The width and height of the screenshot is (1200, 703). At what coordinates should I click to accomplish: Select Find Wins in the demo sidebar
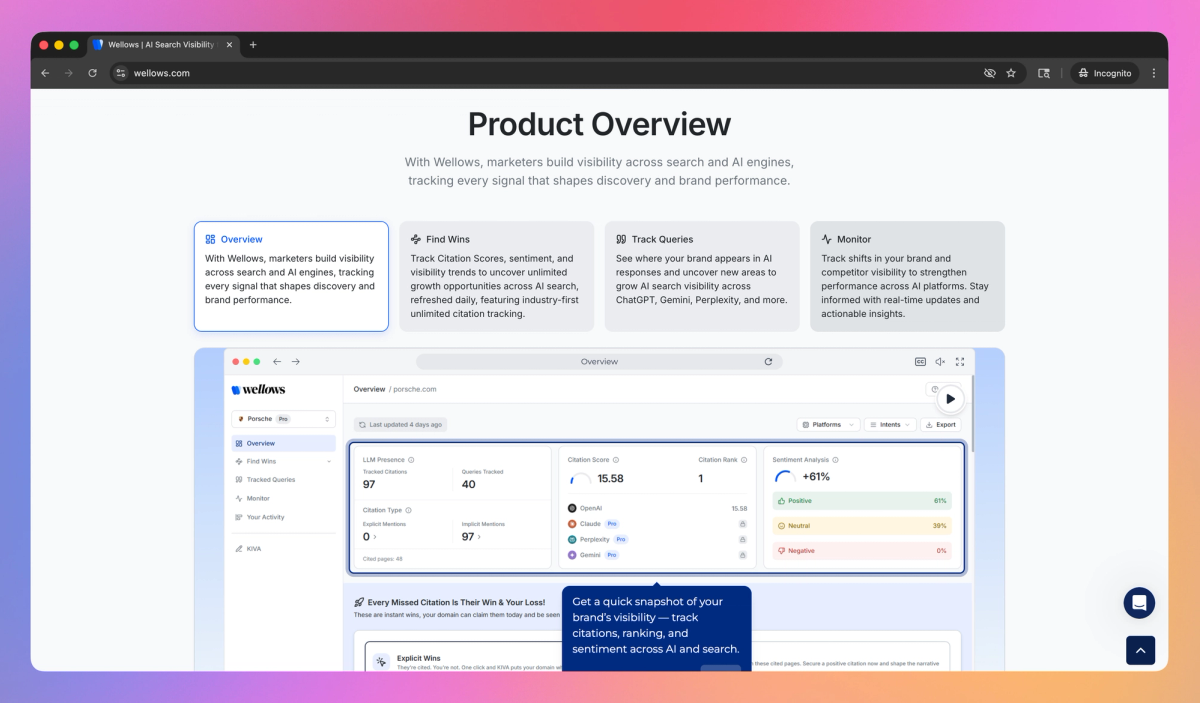click(x=261, y=461)
